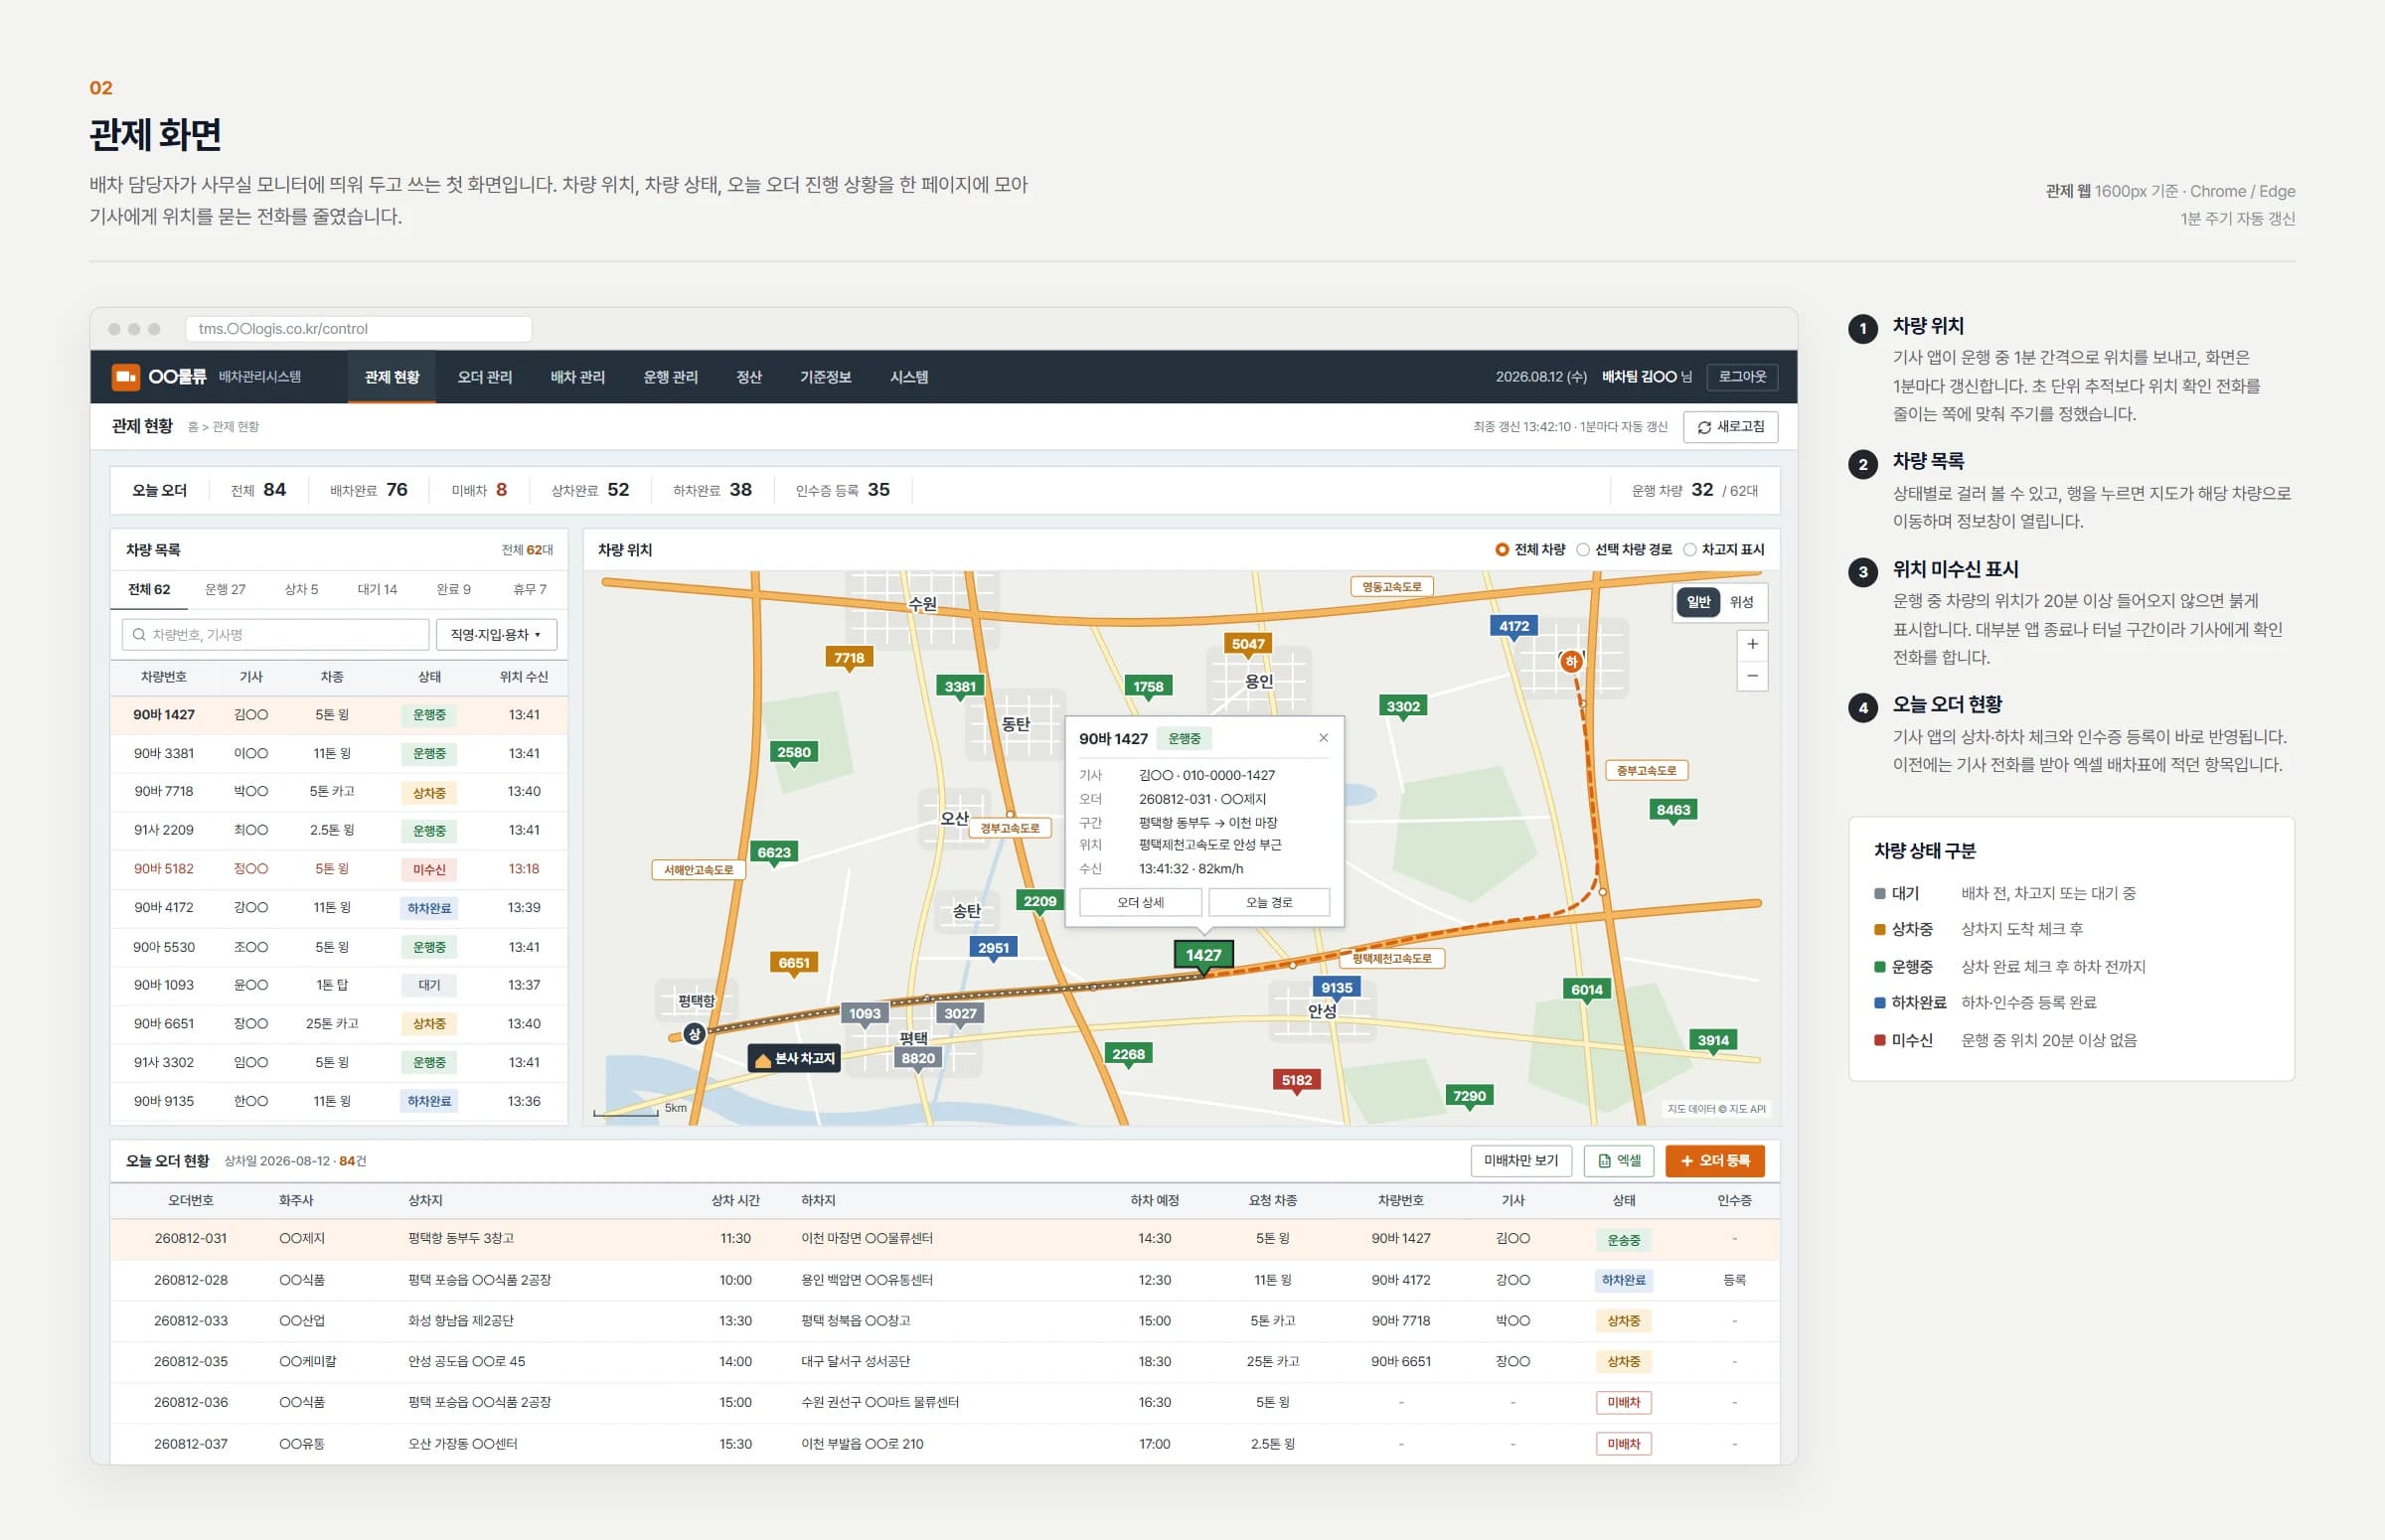
Task: Open the 배차 관리 menu
Action: [x=578, y=377]
